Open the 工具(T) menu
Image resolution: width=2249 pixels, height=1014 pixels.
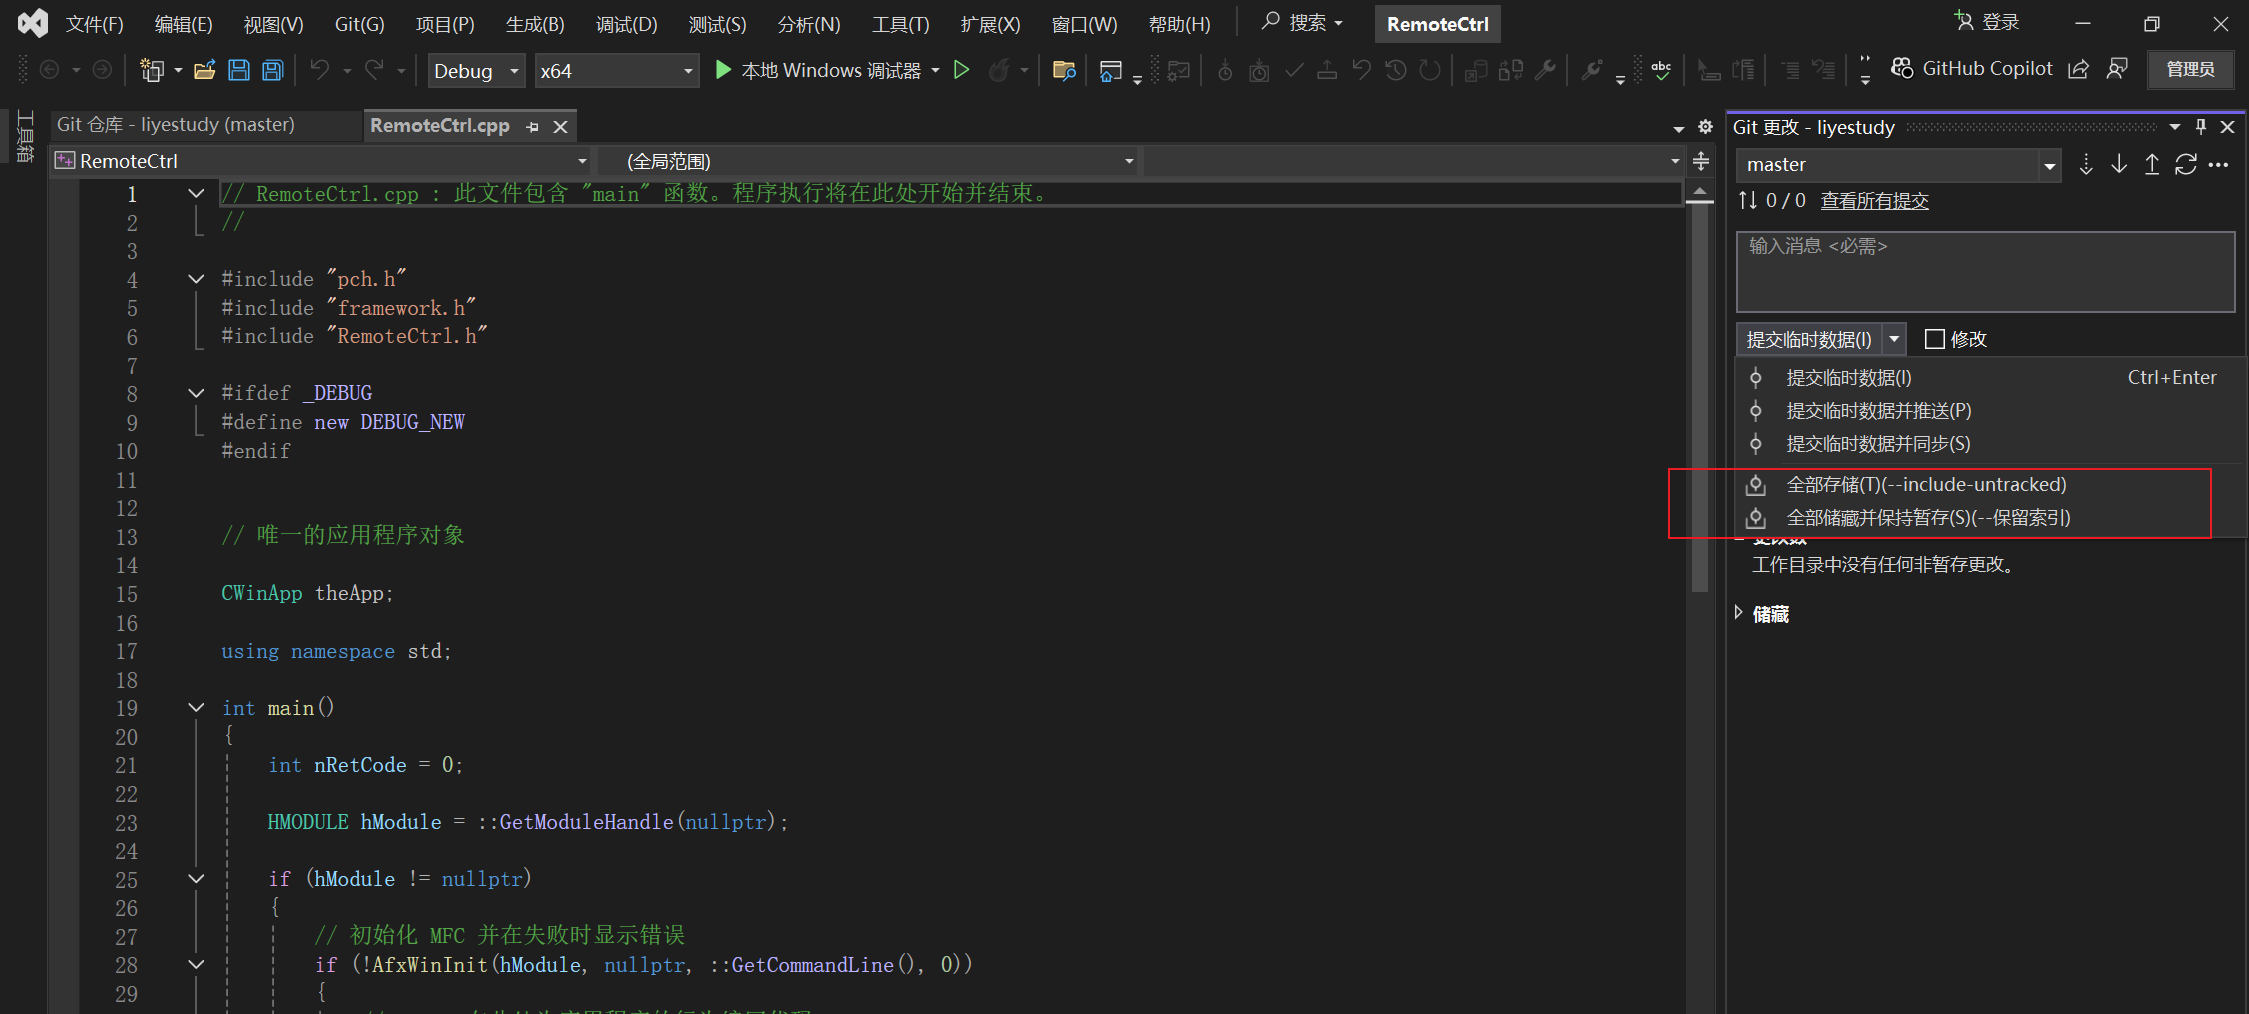pos(900,24)
